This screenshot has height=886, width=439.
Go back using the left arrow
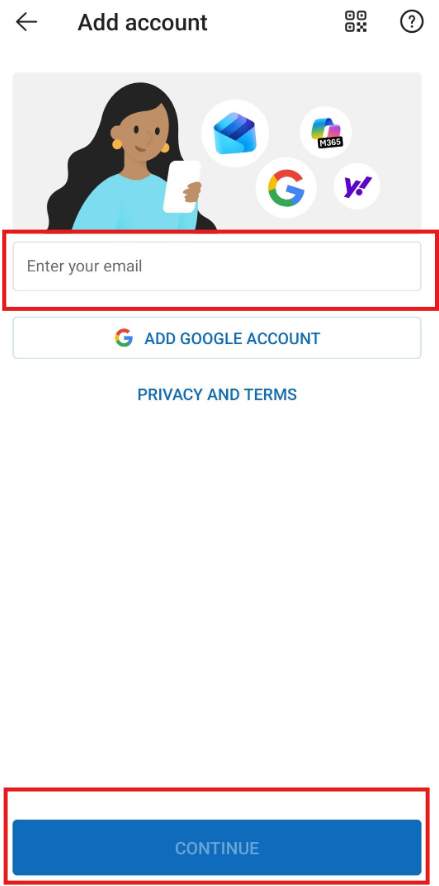click(x=26, y=22)
